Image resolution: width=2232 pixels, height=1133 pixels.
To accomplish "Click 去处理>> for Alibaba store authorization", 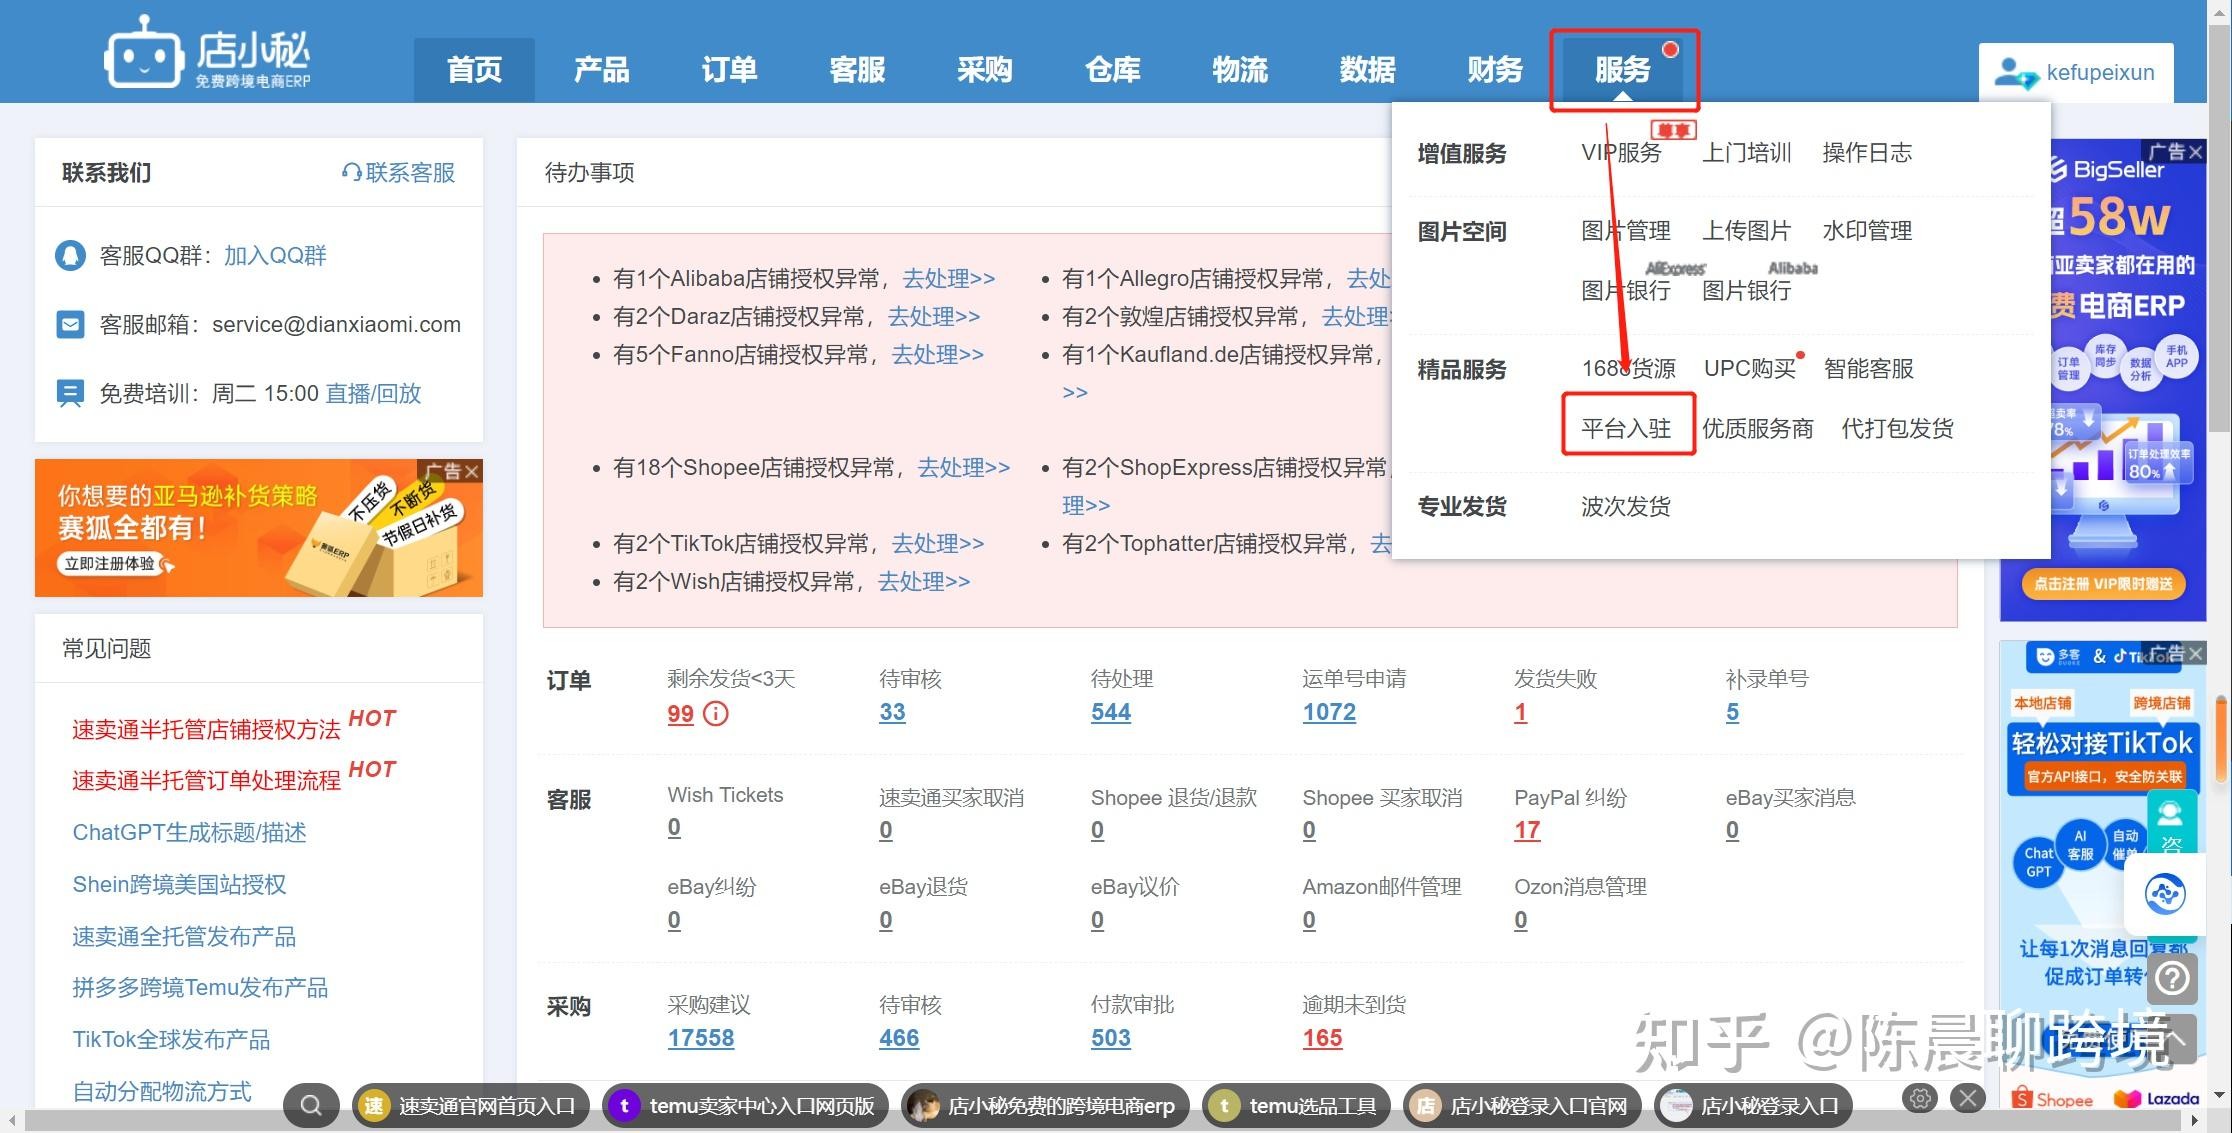I will (x=948, y=279).
